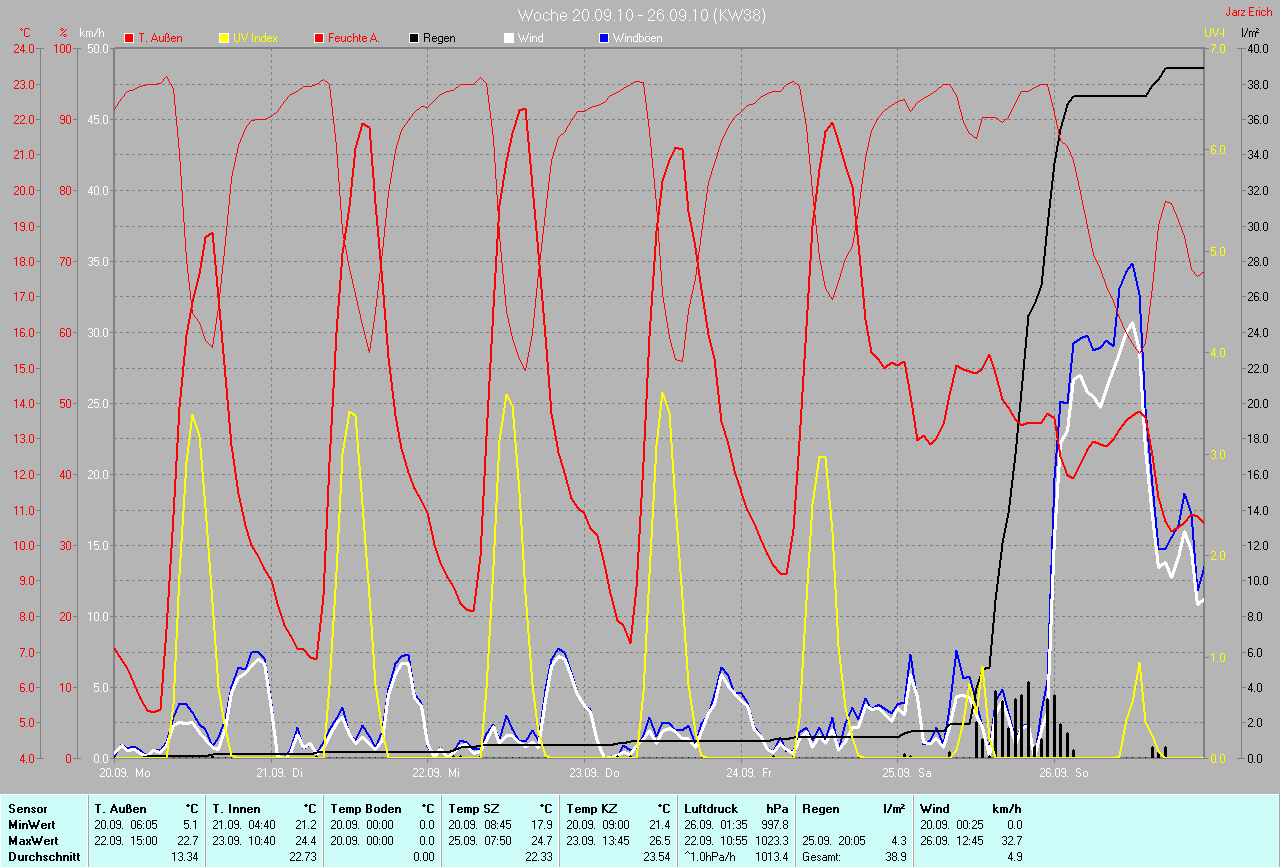Click the 24.09. Fr date marker
This screenshot has height=867, width=1280.
[749, 773]
